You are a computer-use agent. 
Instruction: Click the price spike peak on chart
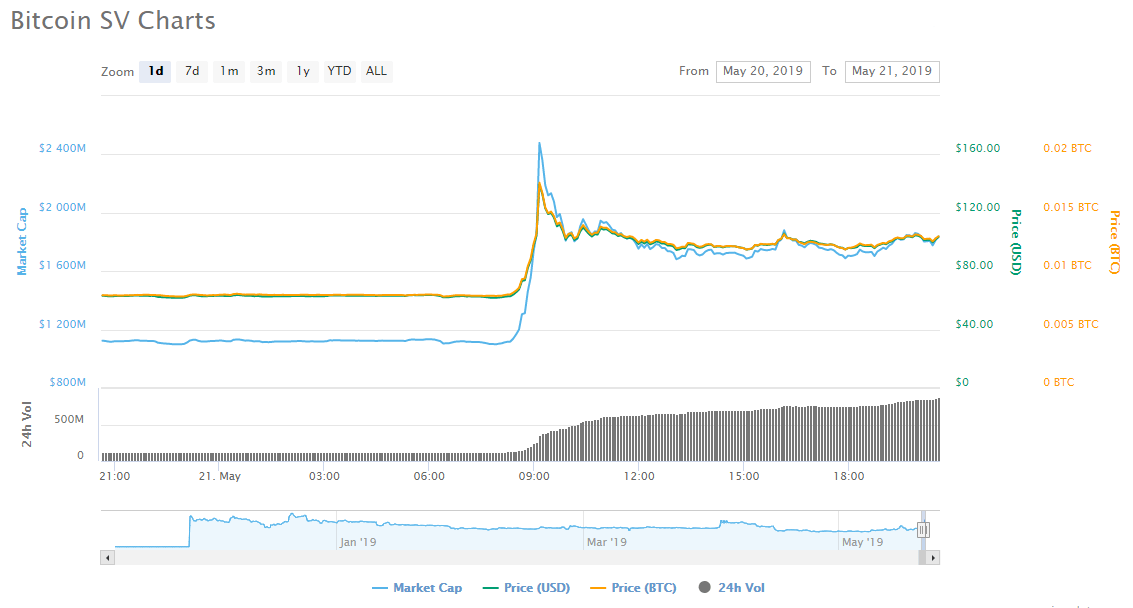point(540,144)
